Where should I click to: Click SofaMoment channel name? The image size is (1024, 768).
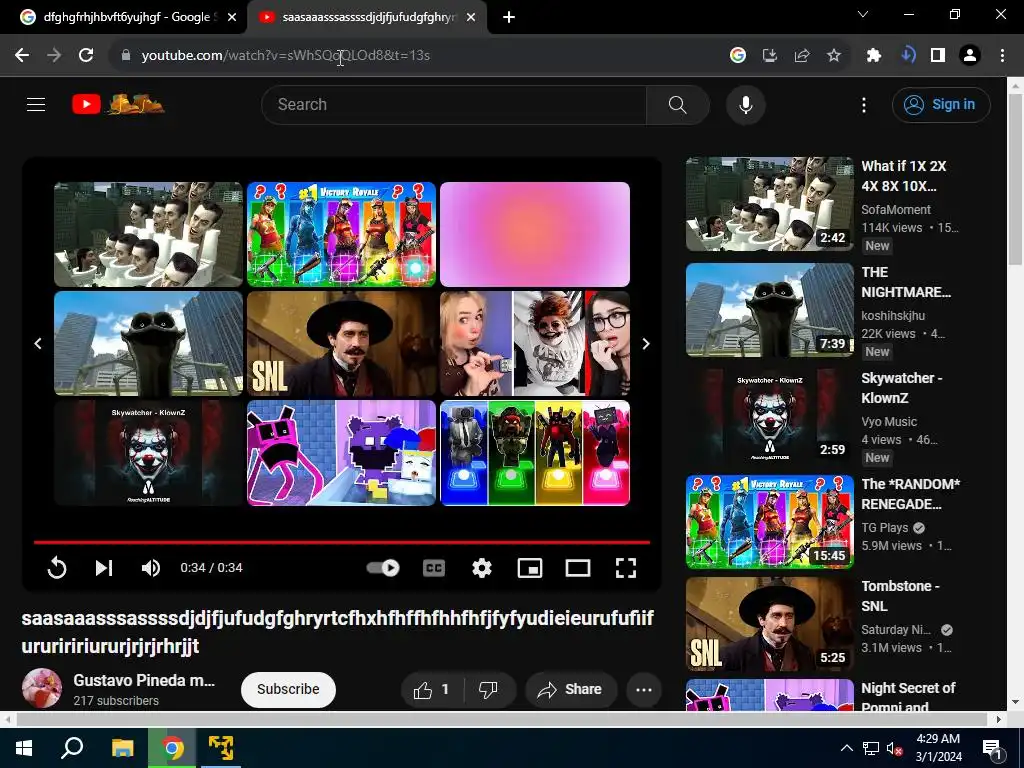[x=896, y=210]
